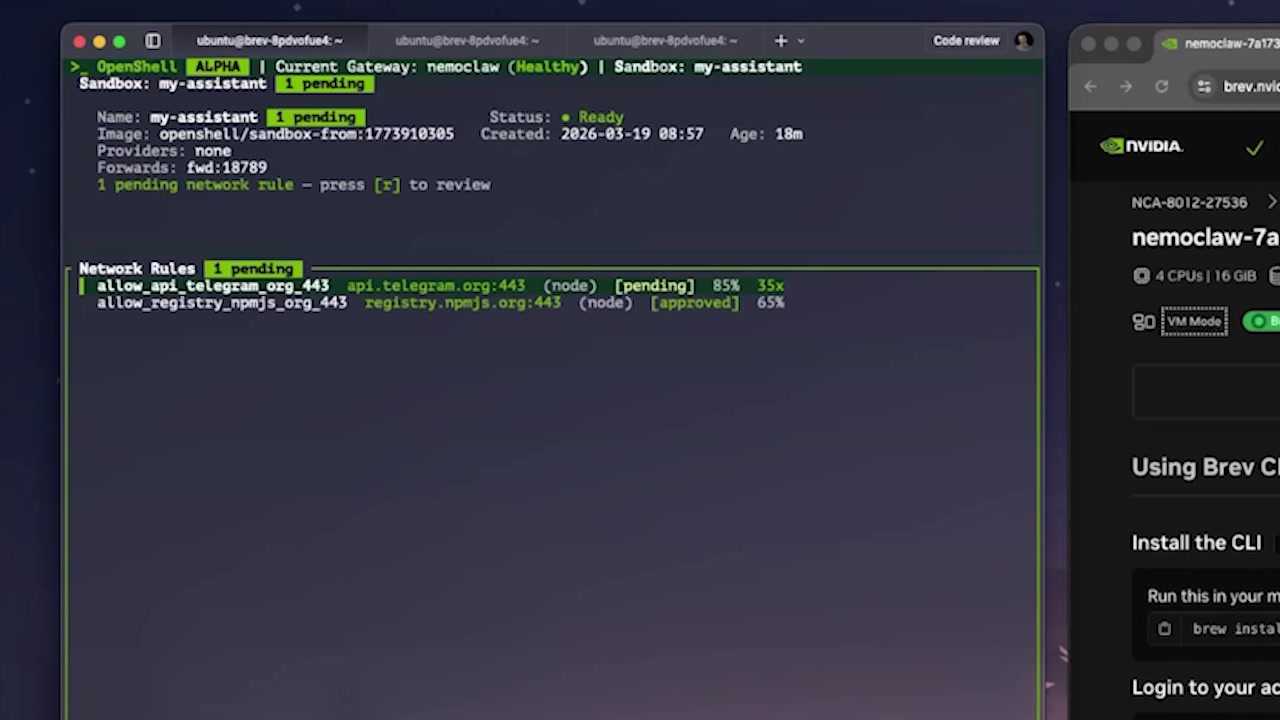Screen dimensions: 1280x720
Task: Open the new tab dropdown chevron
Action: coord(800,41)
